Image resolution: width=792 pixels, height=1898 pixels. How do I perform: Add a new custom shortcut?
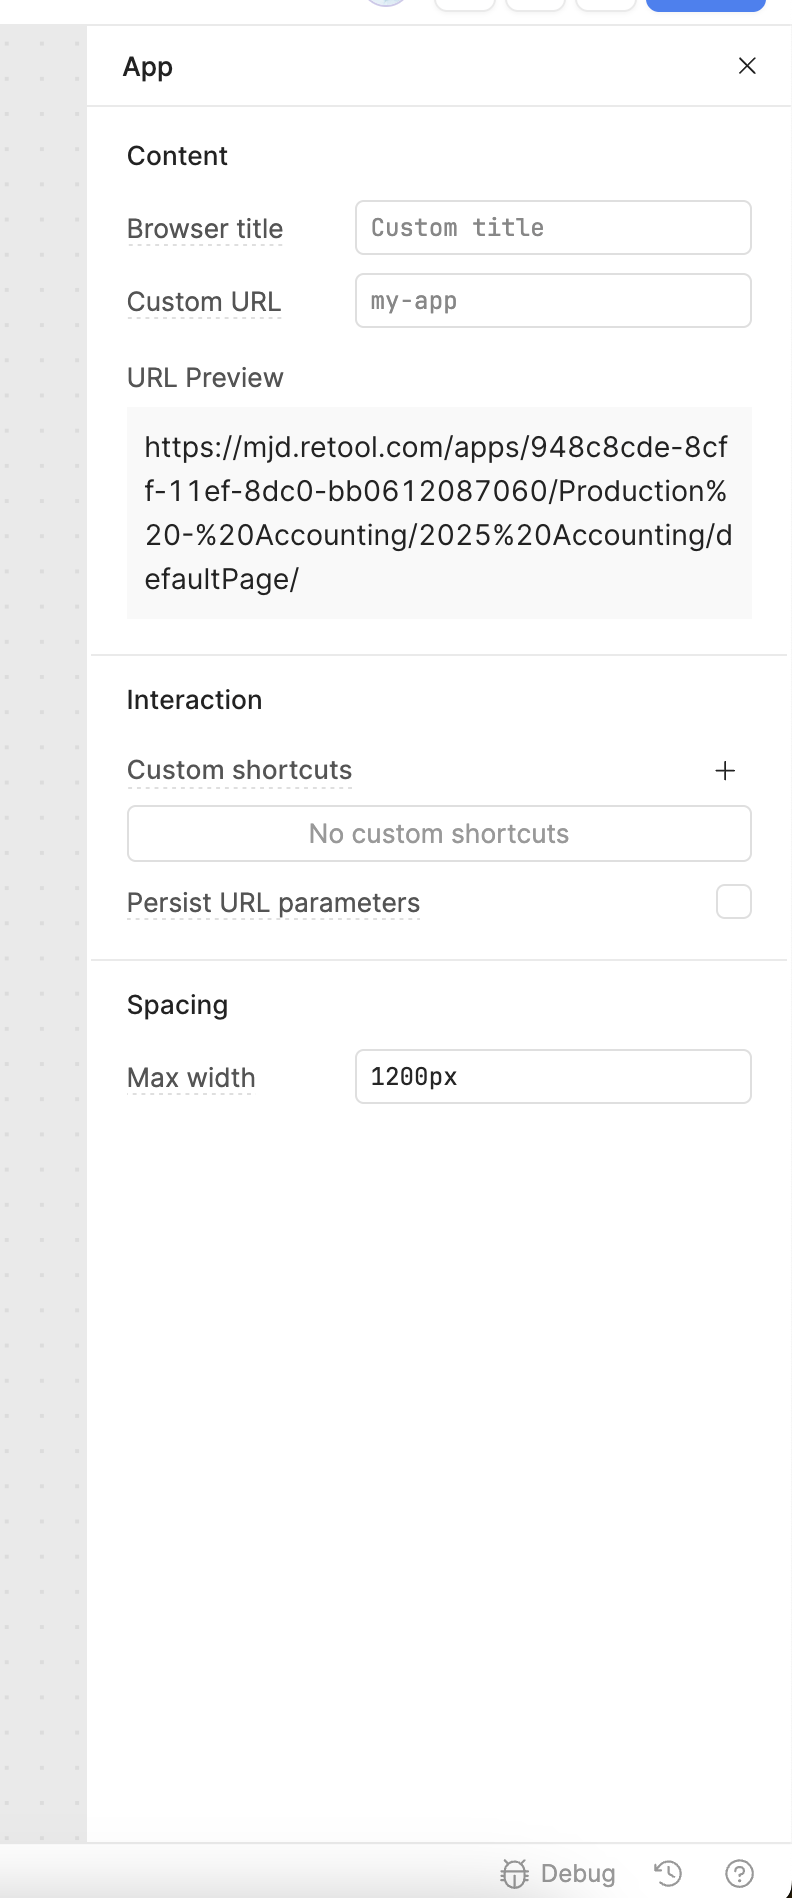(x=725, y=771)
